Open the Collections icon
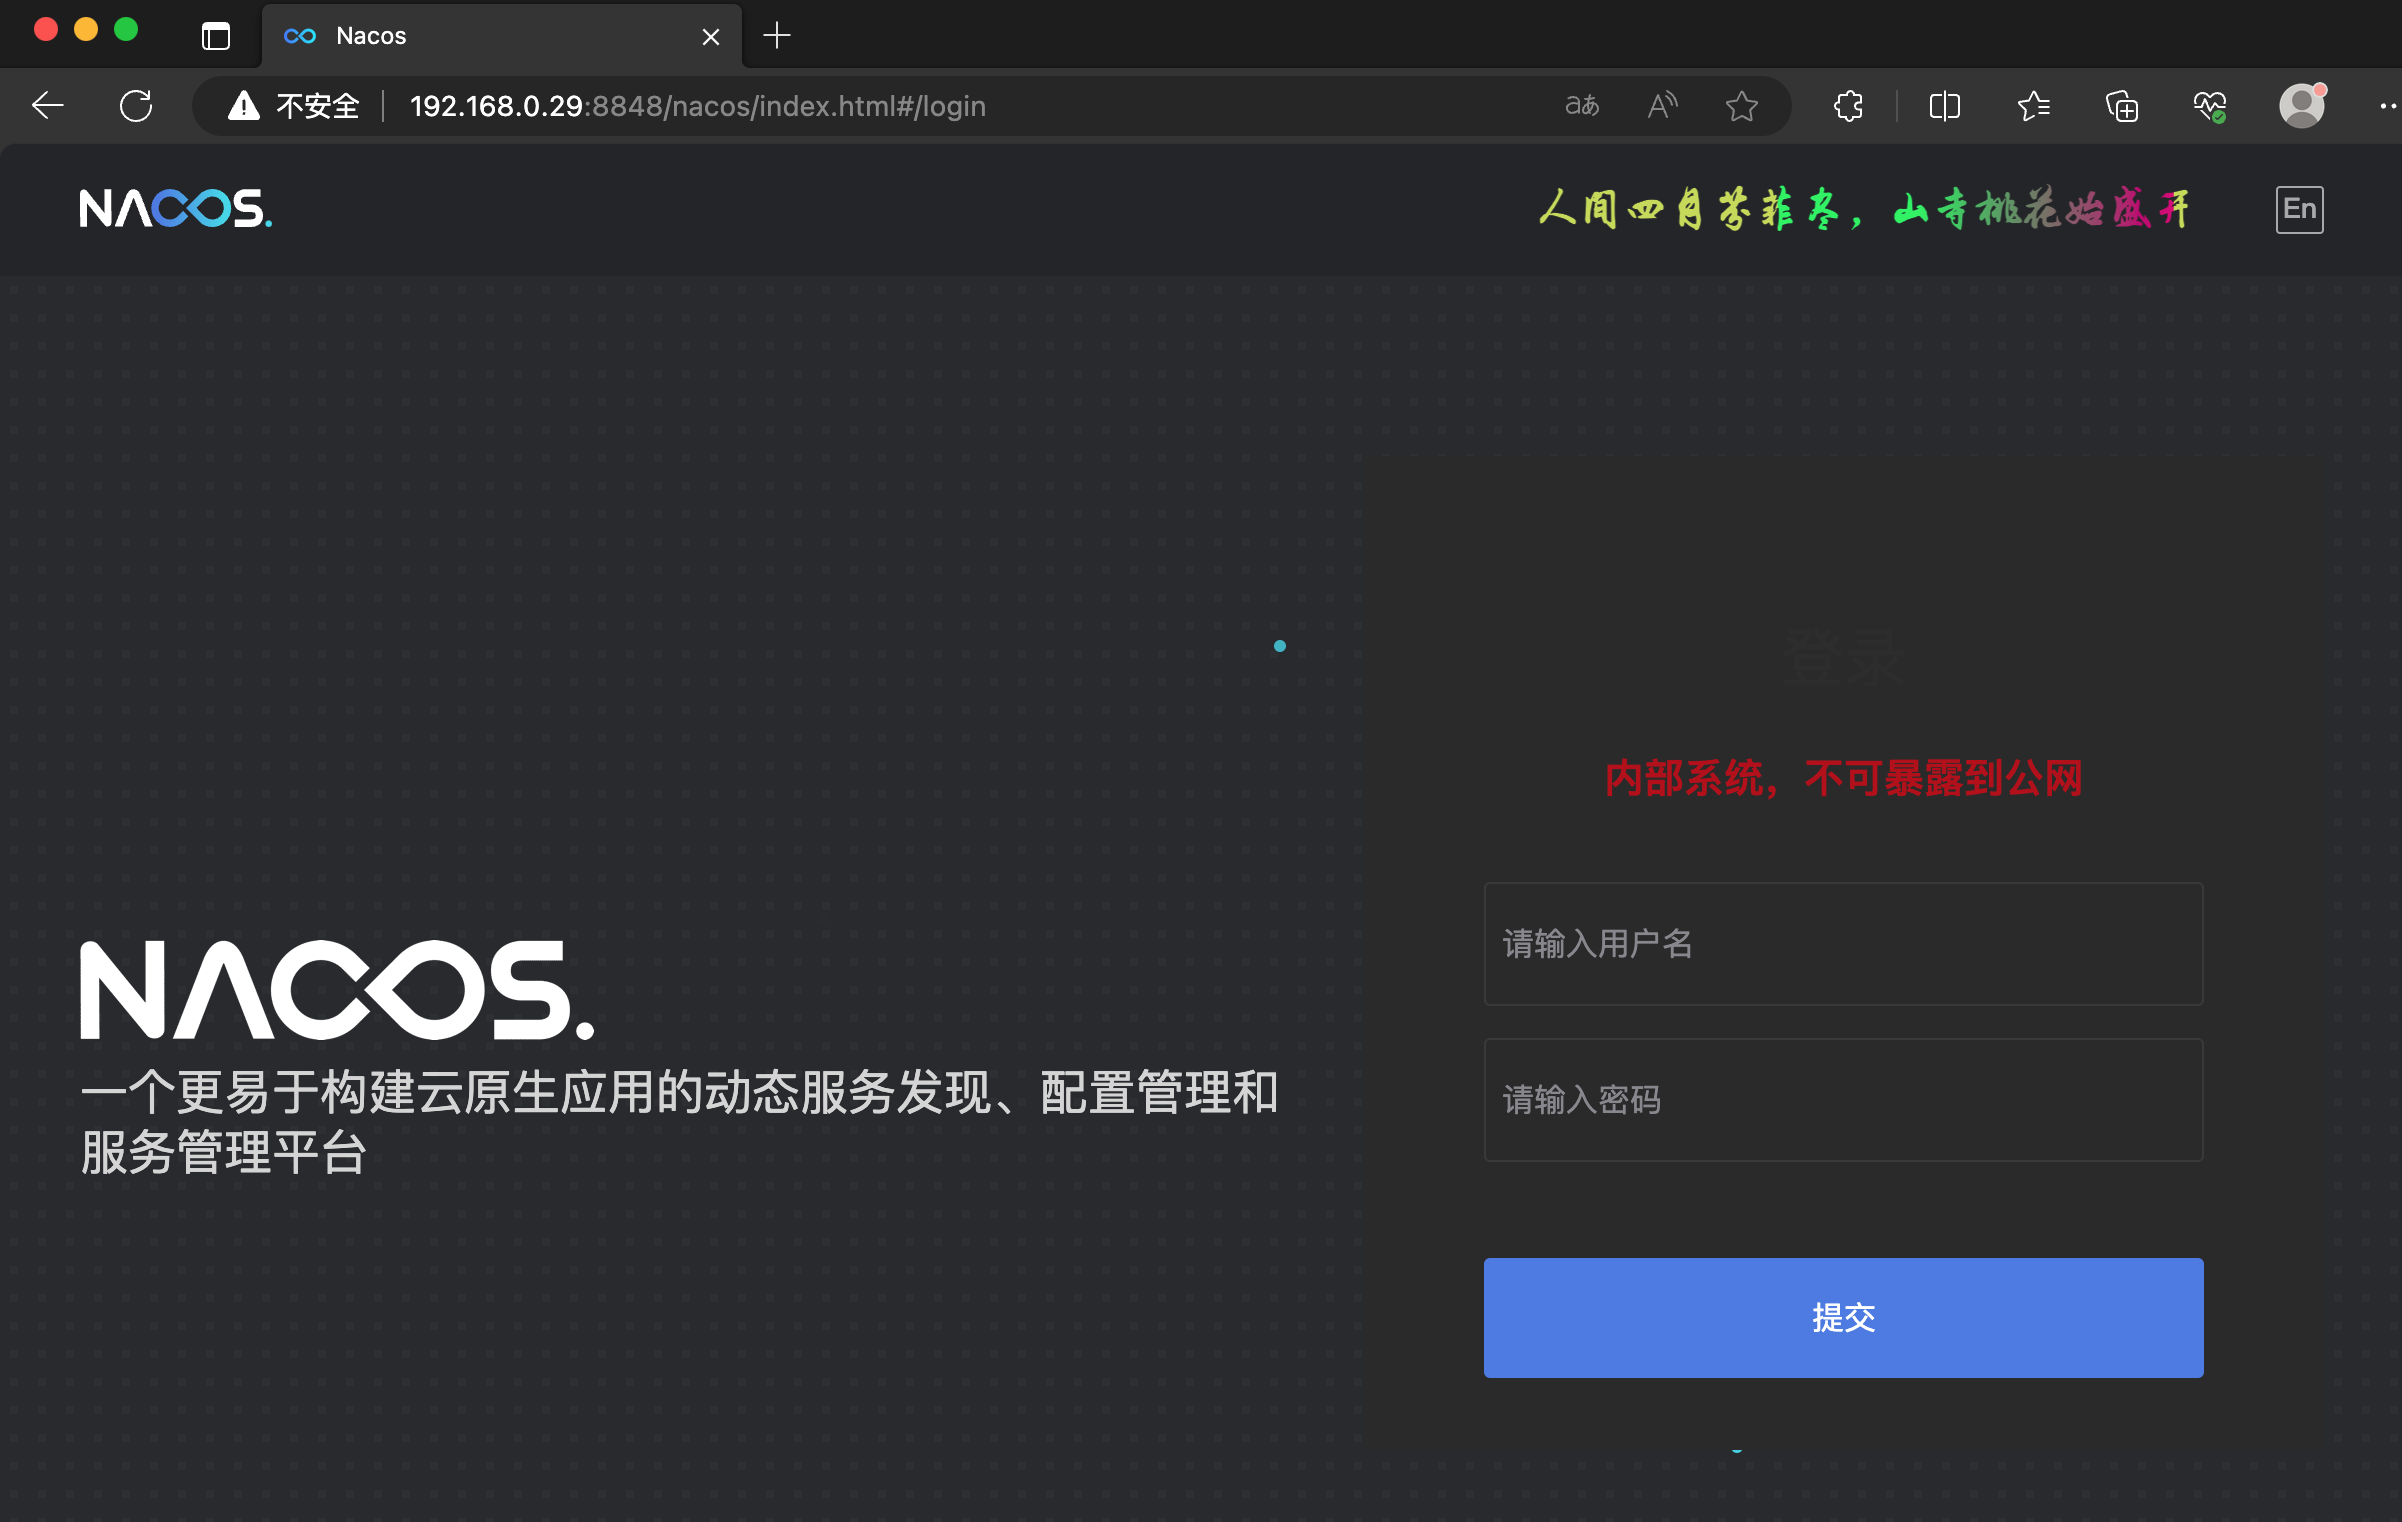 (x=2121, y=105)
